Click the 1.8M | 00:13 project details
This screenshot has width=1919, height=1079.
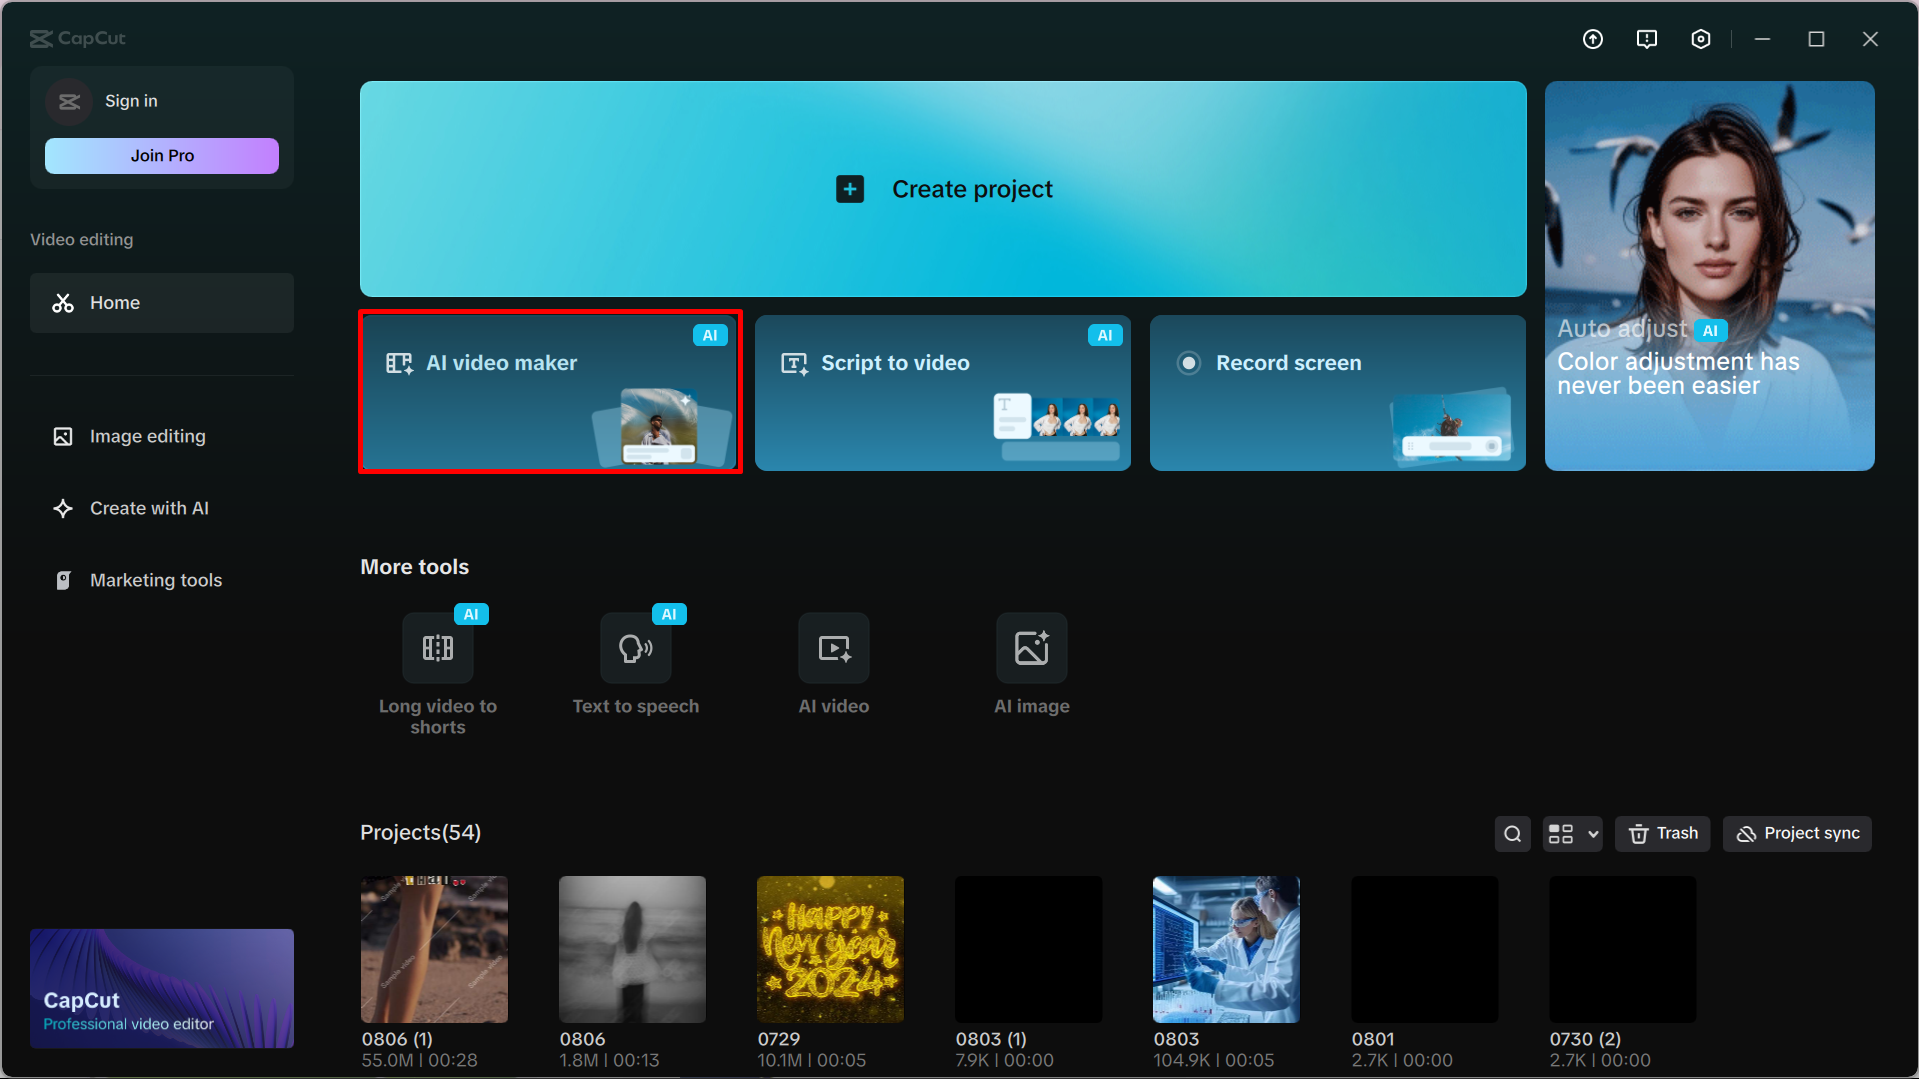[x=610, y=1060]
